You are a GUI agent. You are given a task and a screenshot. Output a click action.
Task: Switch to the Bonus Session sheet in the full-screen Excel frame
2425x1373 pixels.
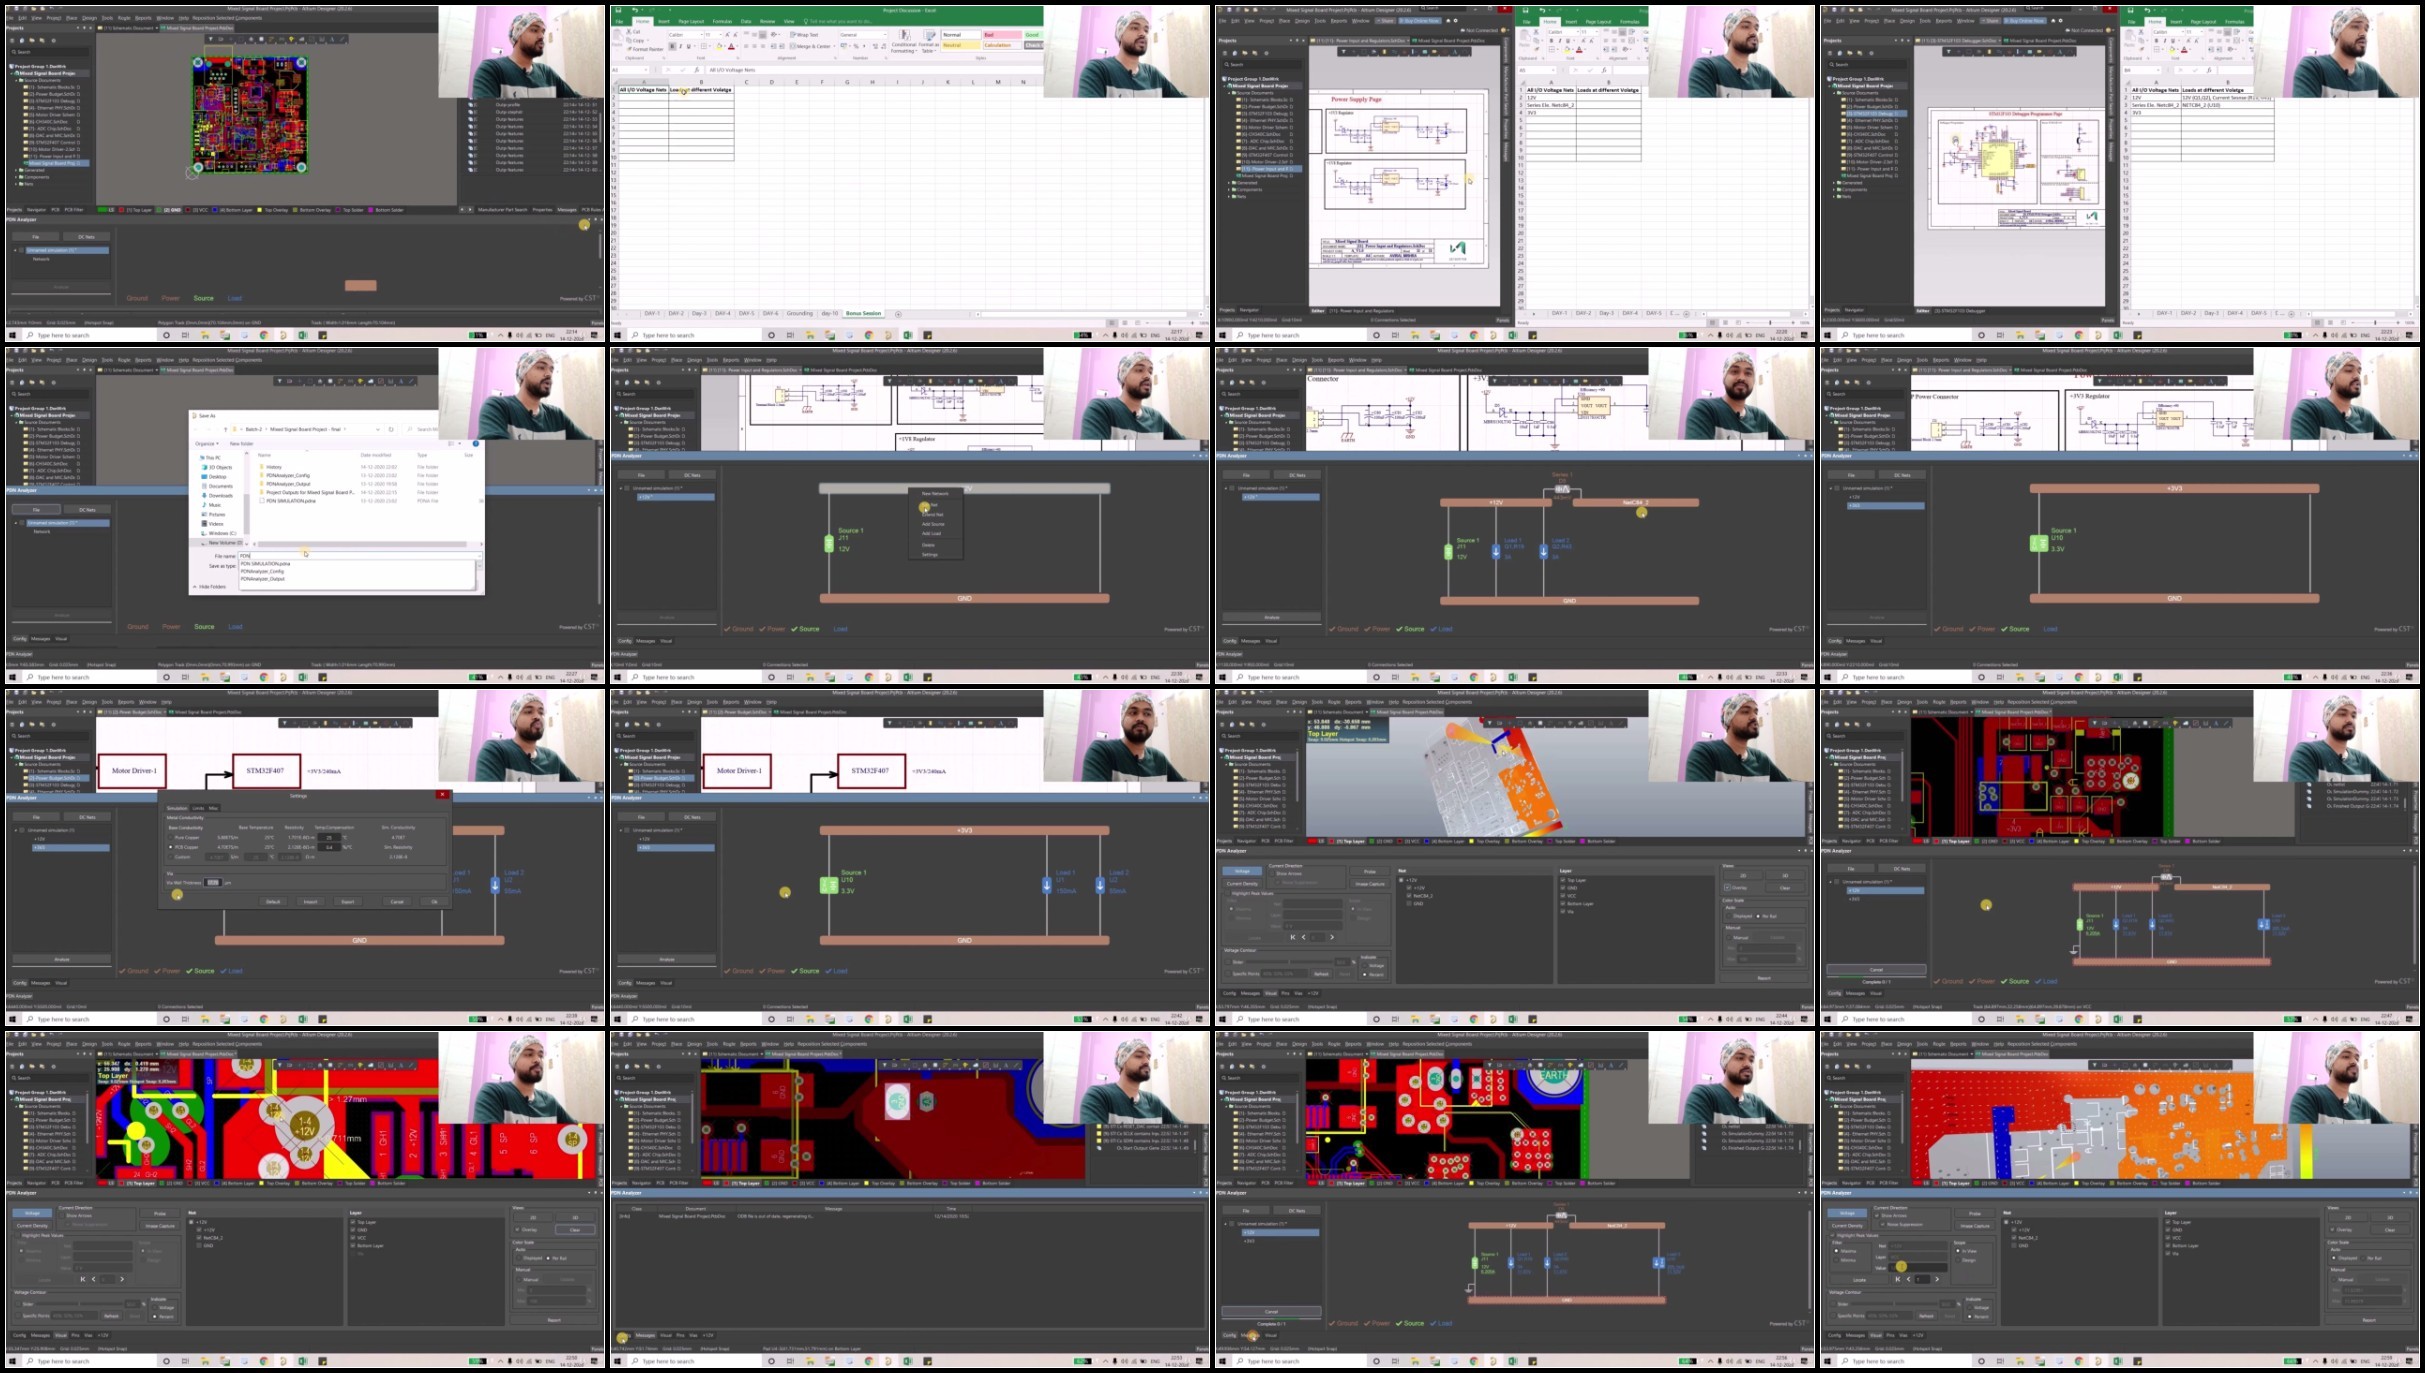coord(864,313)
